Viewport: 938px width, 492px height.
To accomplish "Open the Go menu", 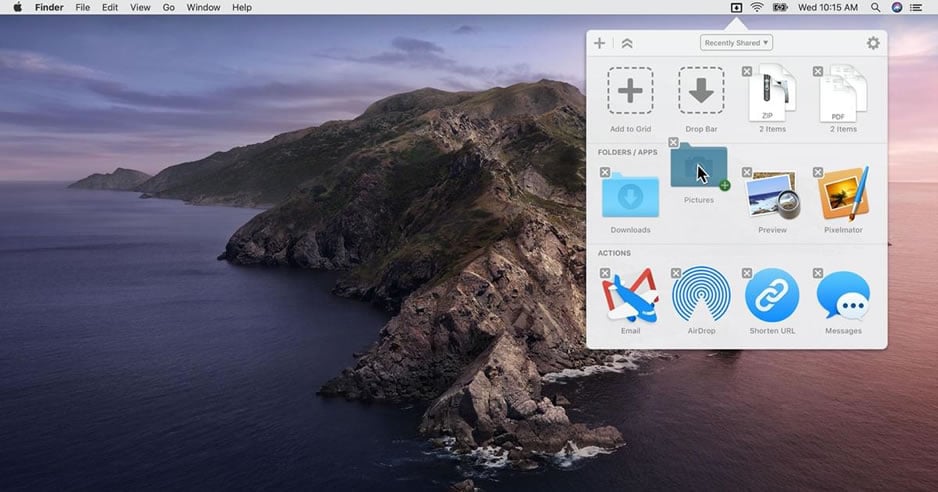I will pyautogui.click(x=169, y=7).
